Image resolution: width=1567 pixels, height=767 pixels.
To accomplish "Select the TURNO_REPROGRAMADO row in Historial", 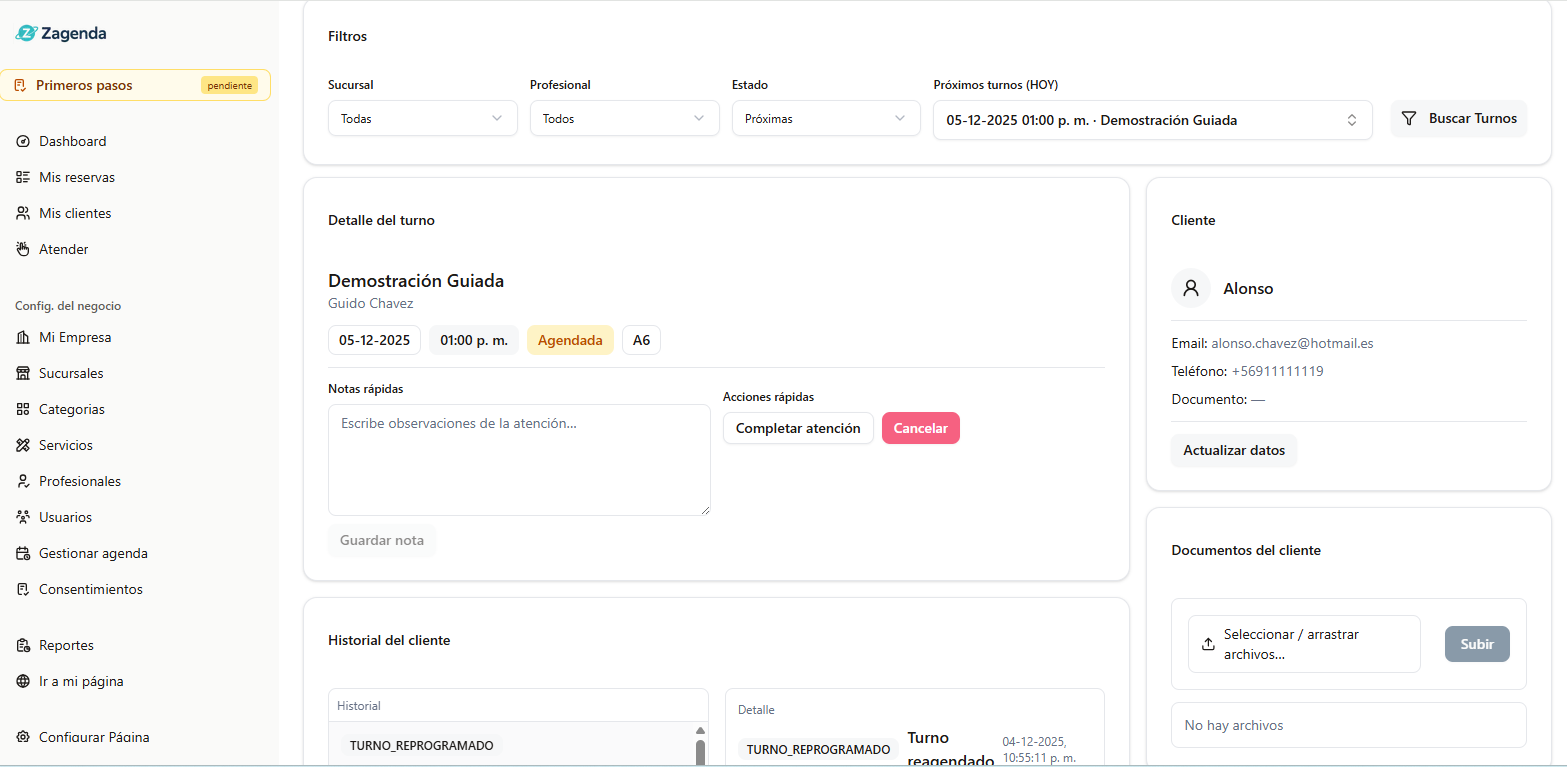I will pyautogui.click(x=510, y=746).
